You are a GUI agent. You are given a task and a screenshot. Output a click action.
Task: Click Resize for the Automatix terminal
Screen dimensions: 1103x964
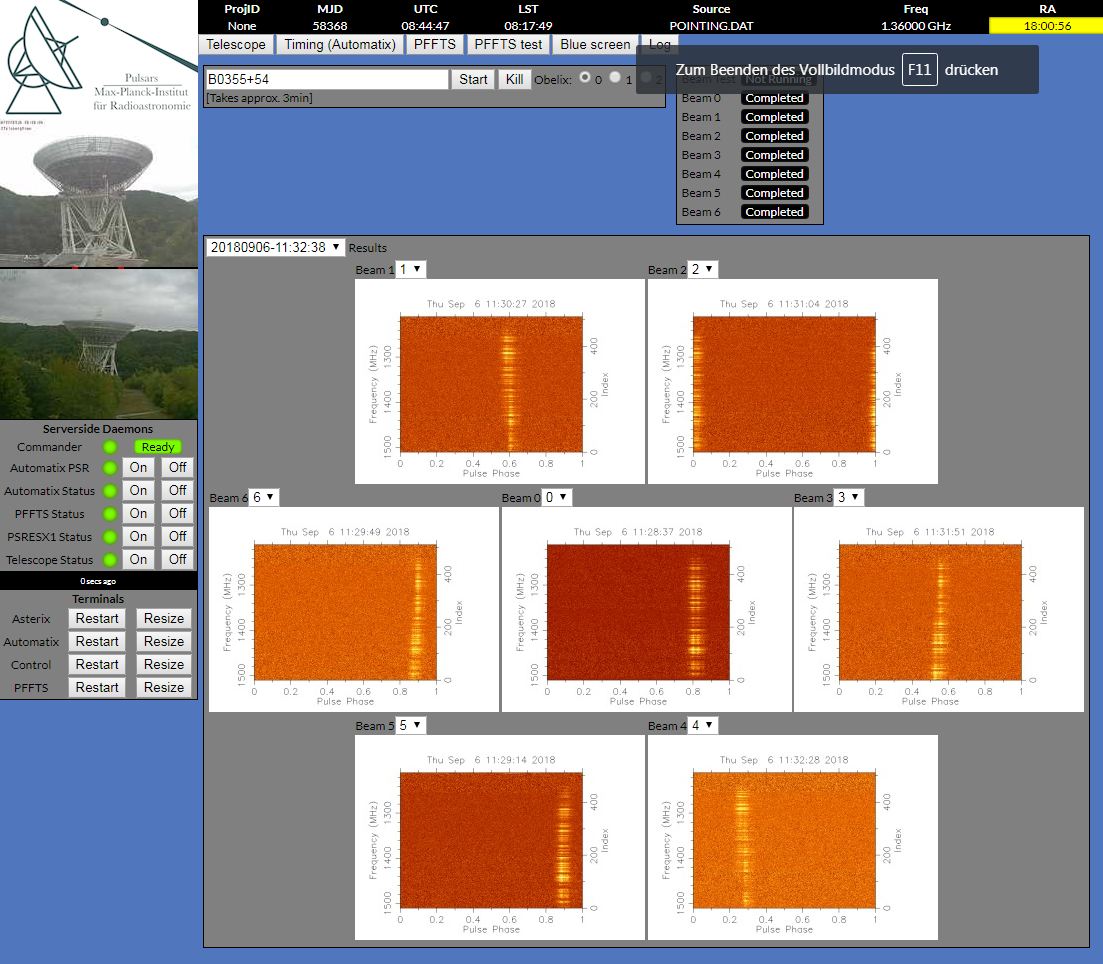[164, 642]
